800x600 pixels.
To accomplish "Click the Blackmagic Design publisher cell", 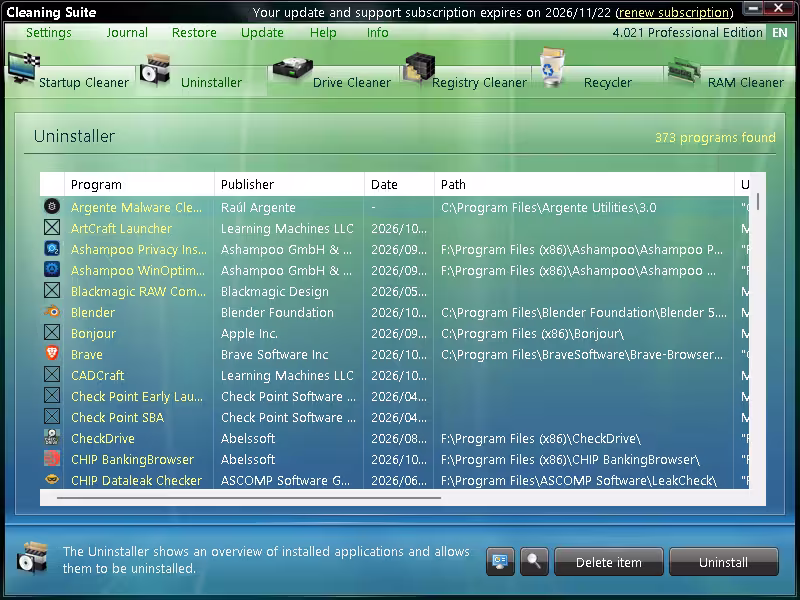I will pyautogui.click(x=274, y=291).
